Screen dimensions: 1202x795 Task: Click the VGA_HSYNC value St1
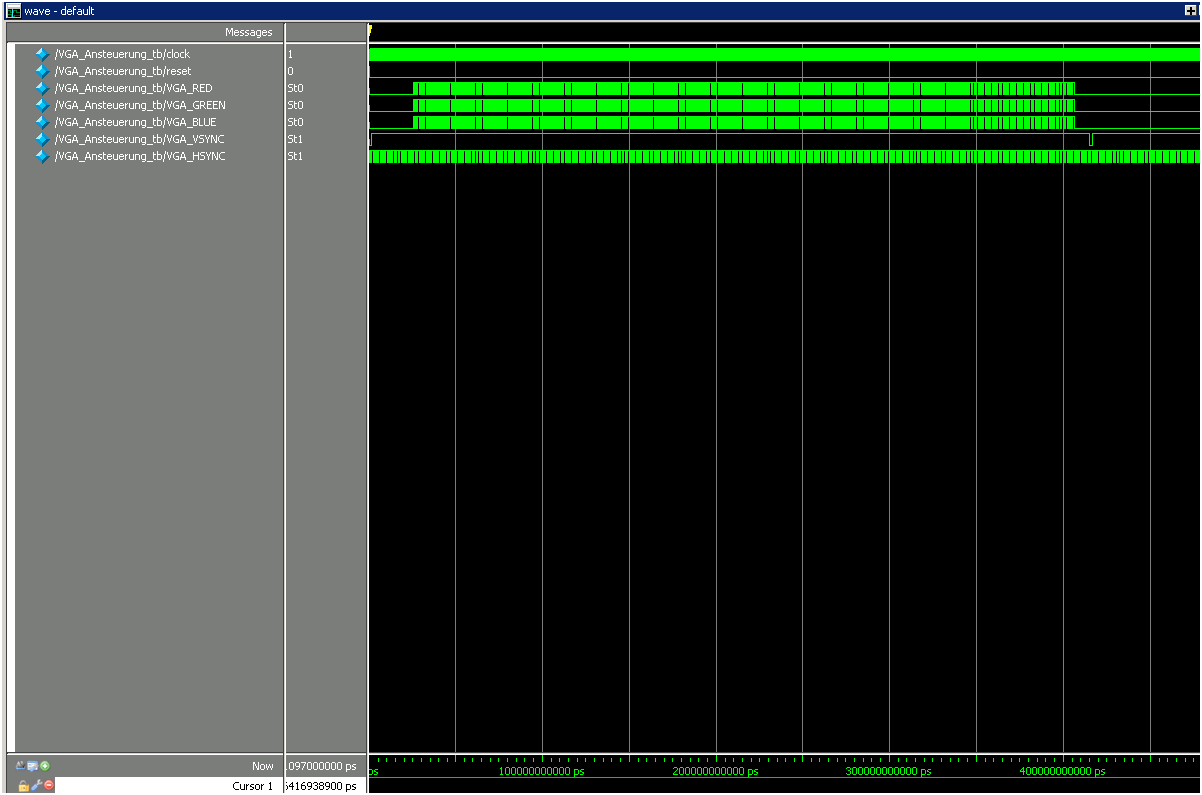pyautogui.click(x=295, y=156)
